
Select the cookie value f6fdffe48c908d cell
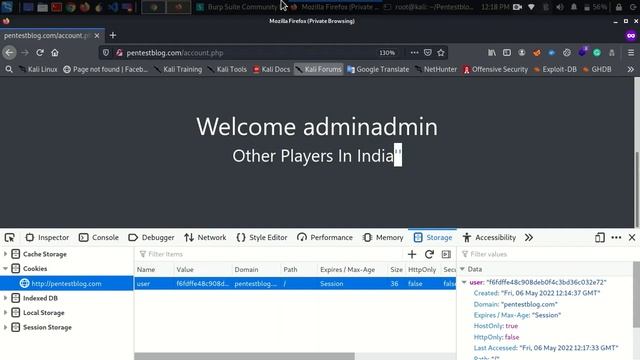(x=202, y=283)
